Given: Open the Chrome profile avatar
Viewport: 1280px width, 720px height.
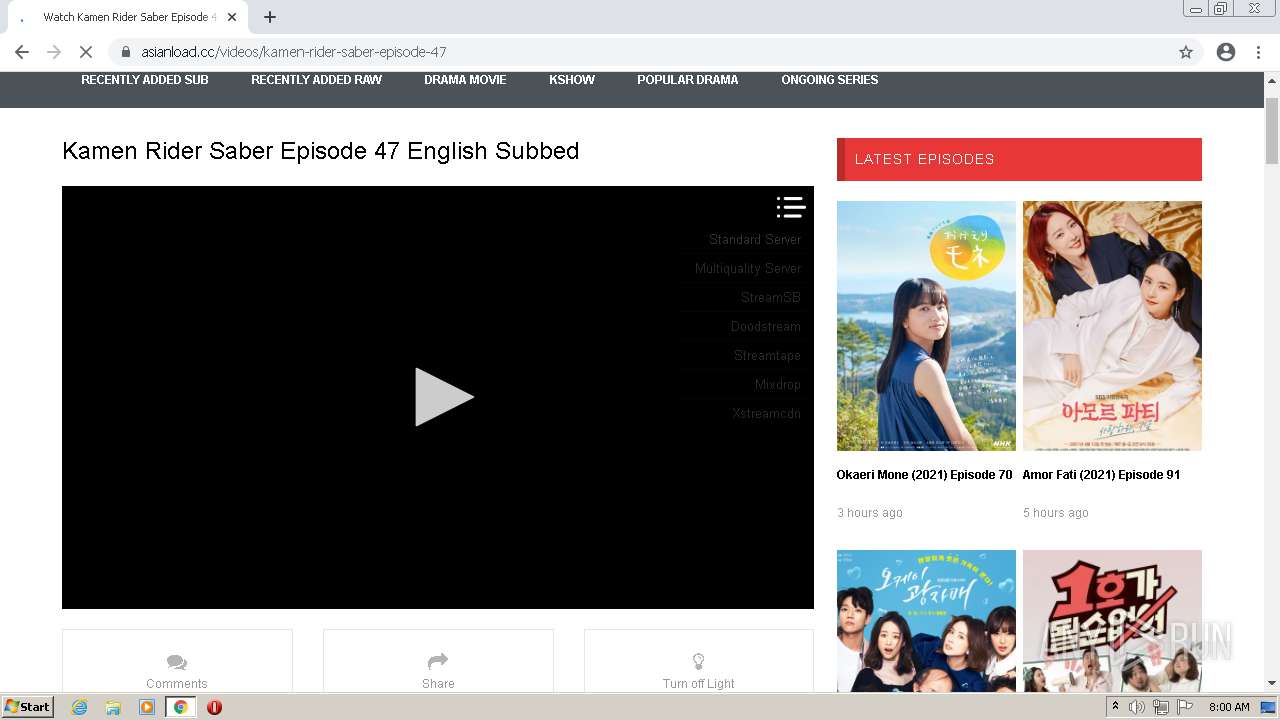Looking at the screenshot, I should click(x=1226, y=52).
